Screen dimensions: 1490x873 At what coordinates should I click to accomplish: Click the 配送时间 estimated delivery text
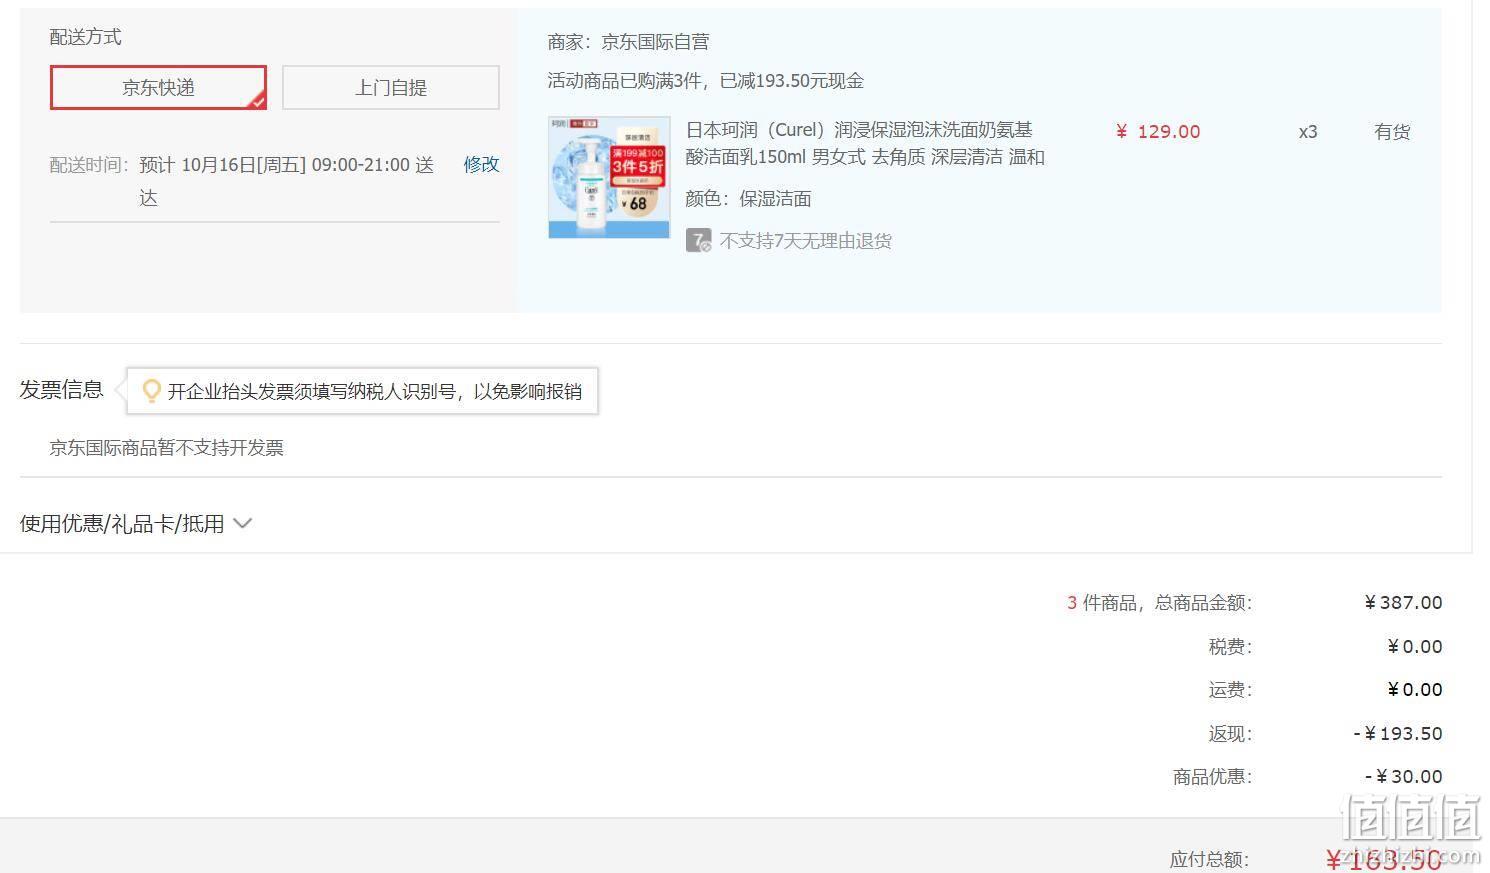tap(286, 181)
